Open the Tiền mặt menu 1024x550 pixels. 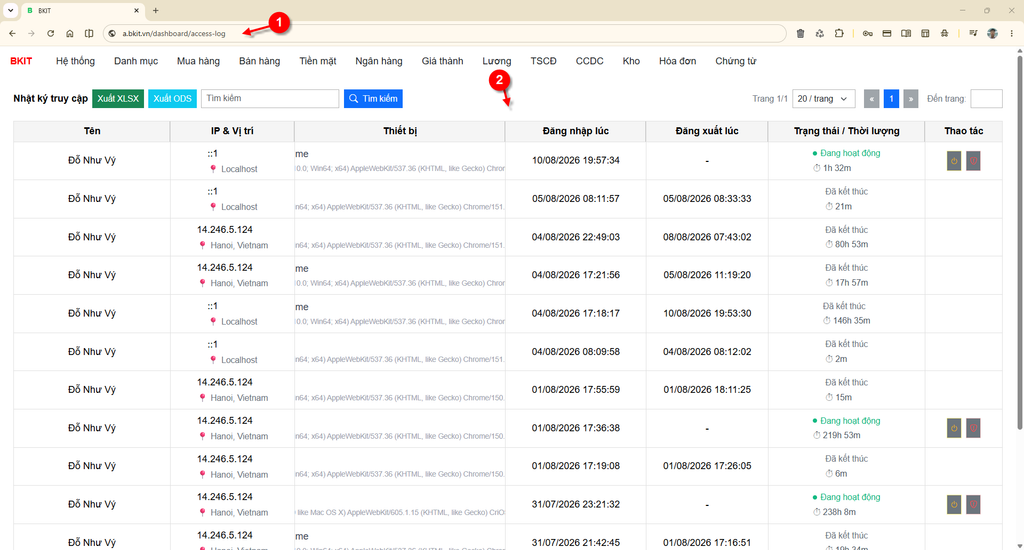(318, 61)
